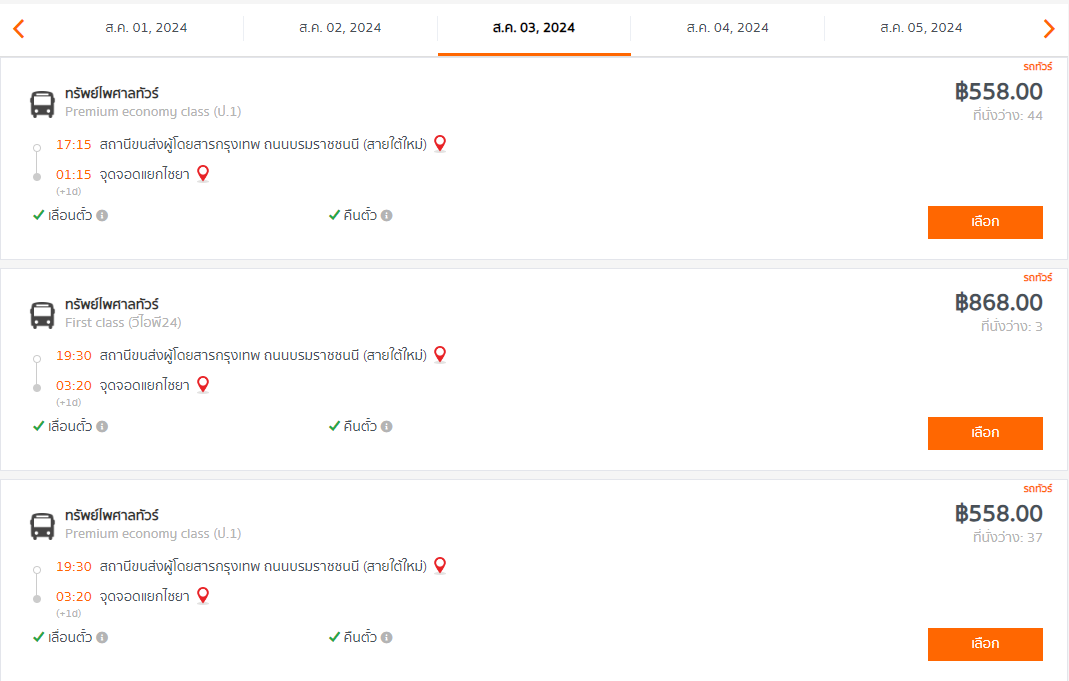The image size is (1069, 681).
Task: Go to previous dates with left arrow
Action: [19, 29]
